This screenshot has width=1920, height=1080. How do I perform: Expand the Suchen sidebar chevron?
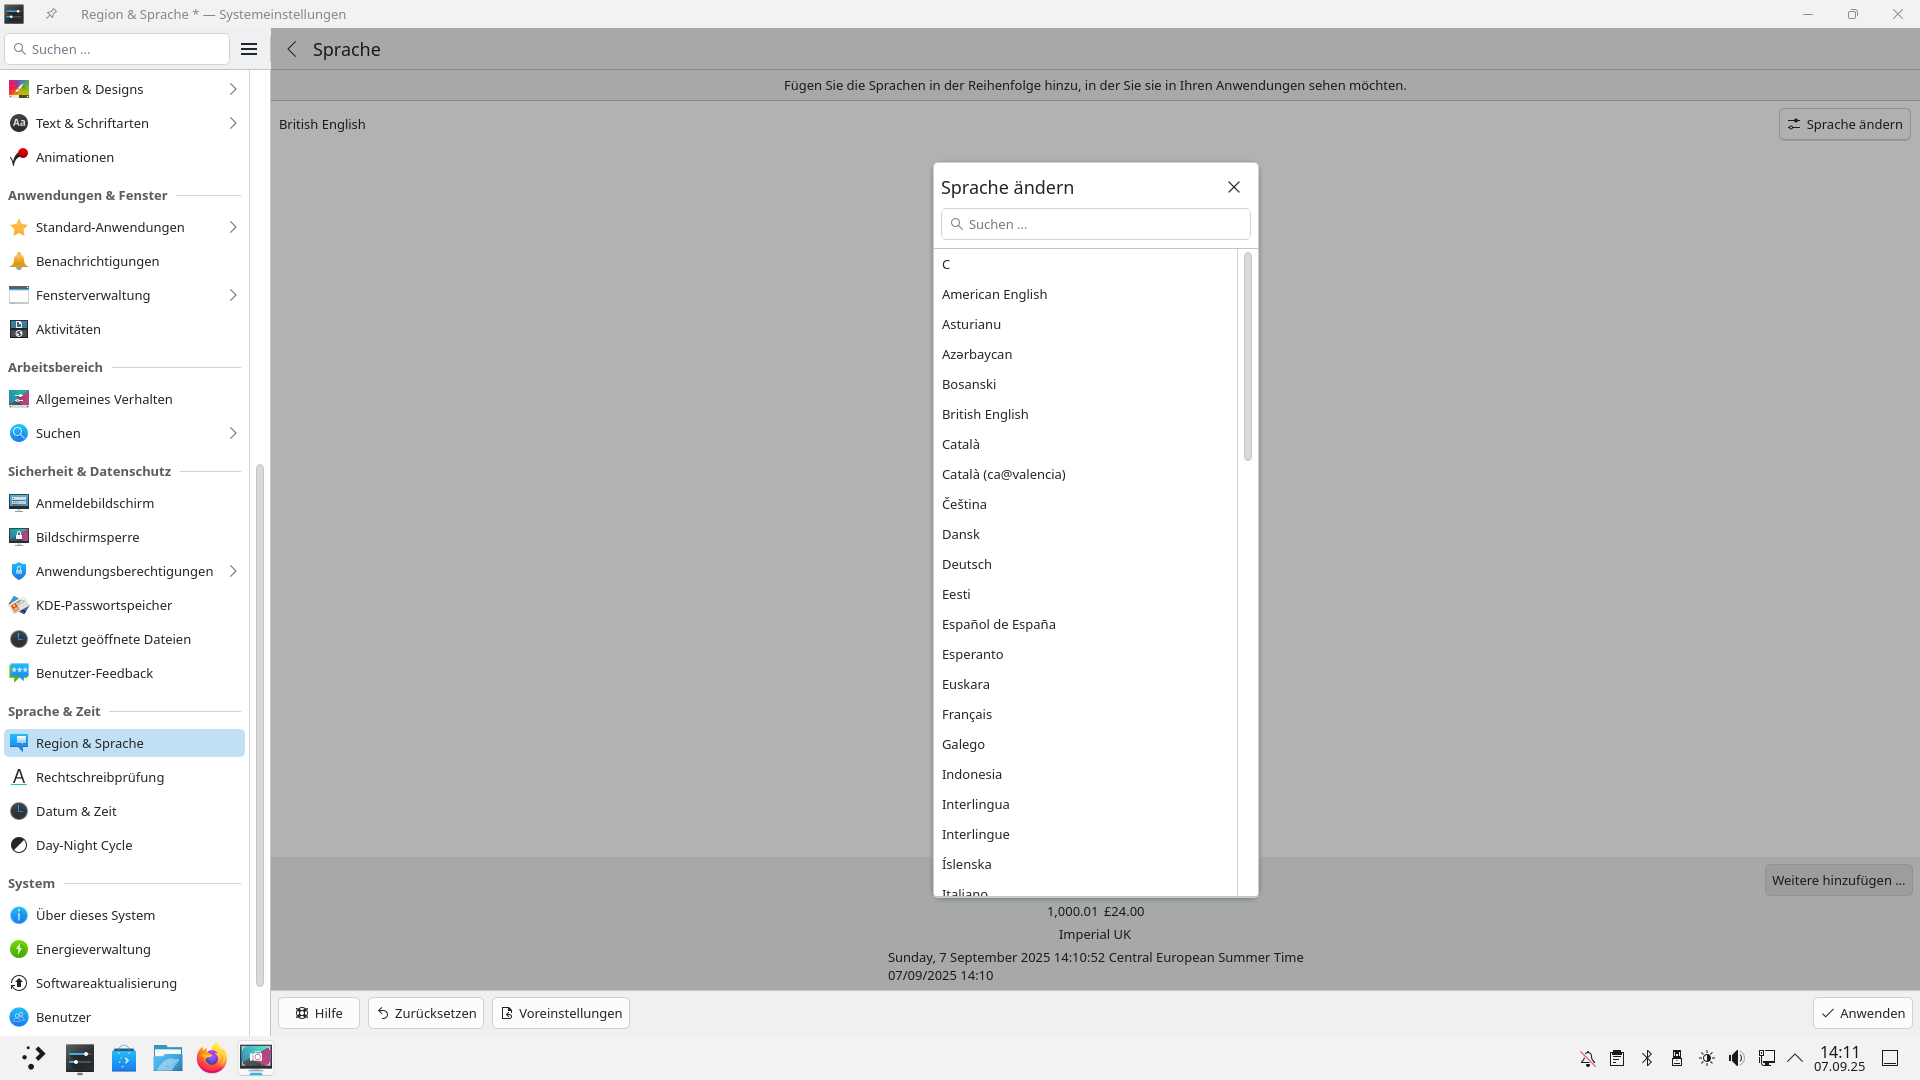(233, 433)
